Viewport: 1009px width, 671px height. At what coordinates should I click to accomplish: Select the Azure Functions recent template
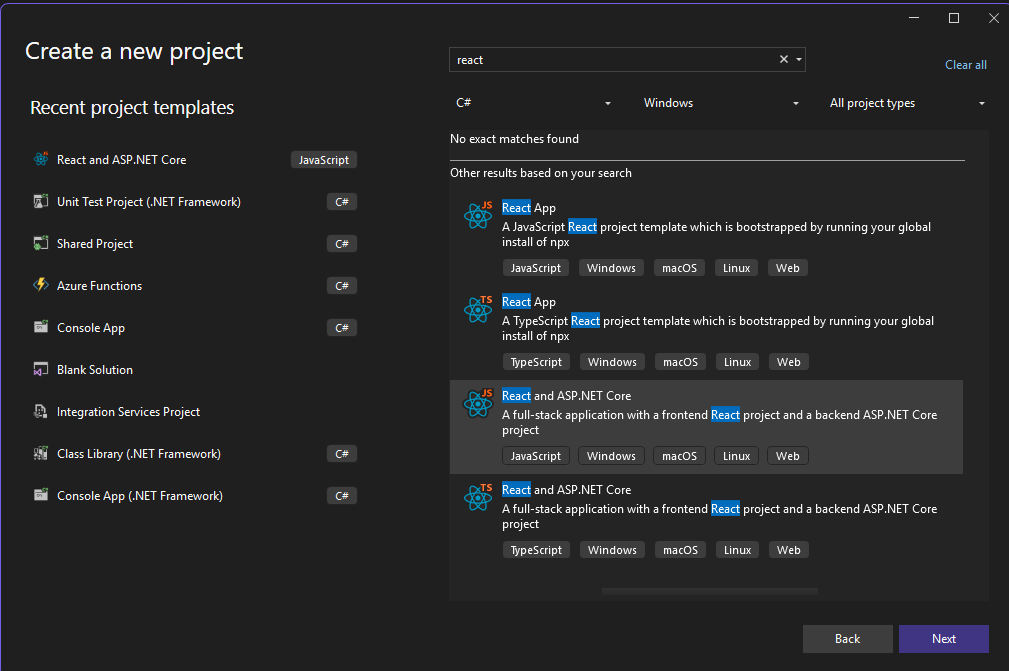194,286
